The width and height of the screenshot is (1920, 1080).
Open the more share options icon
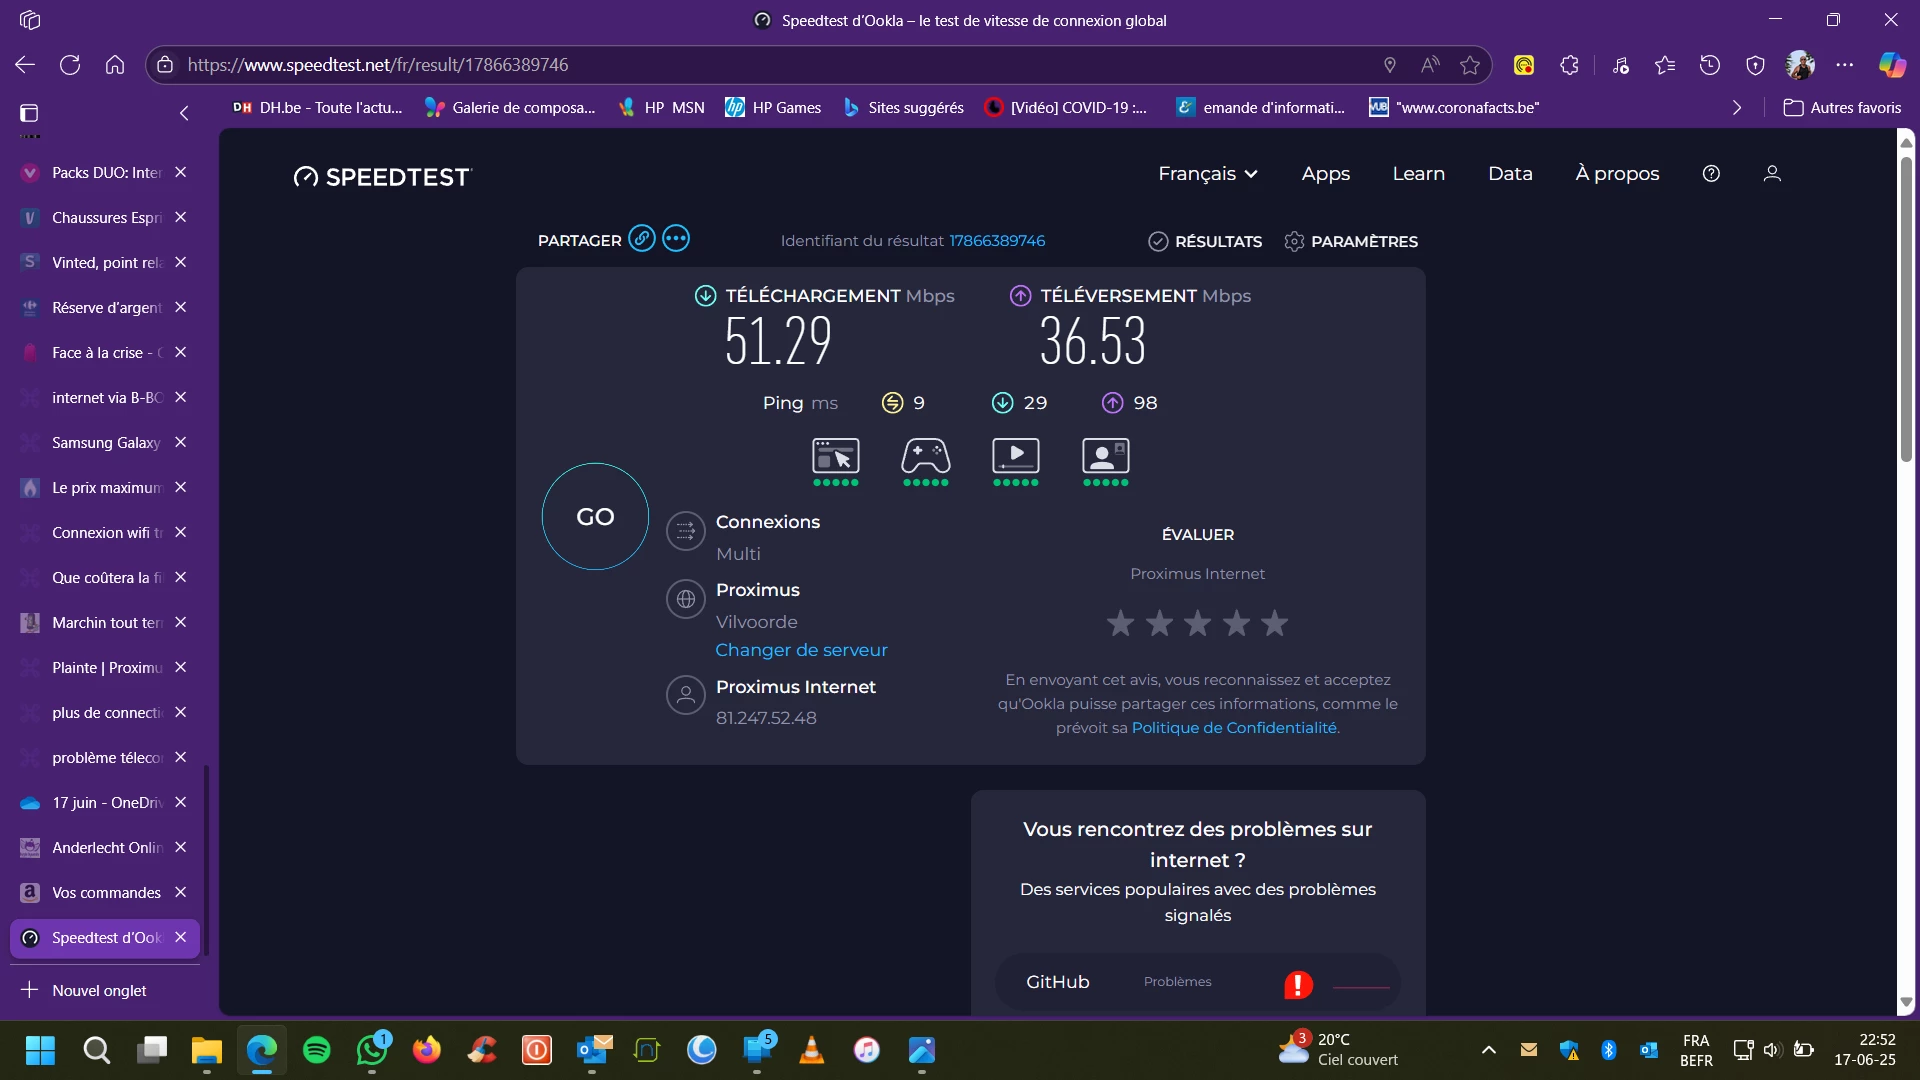[x=676, y=239]
